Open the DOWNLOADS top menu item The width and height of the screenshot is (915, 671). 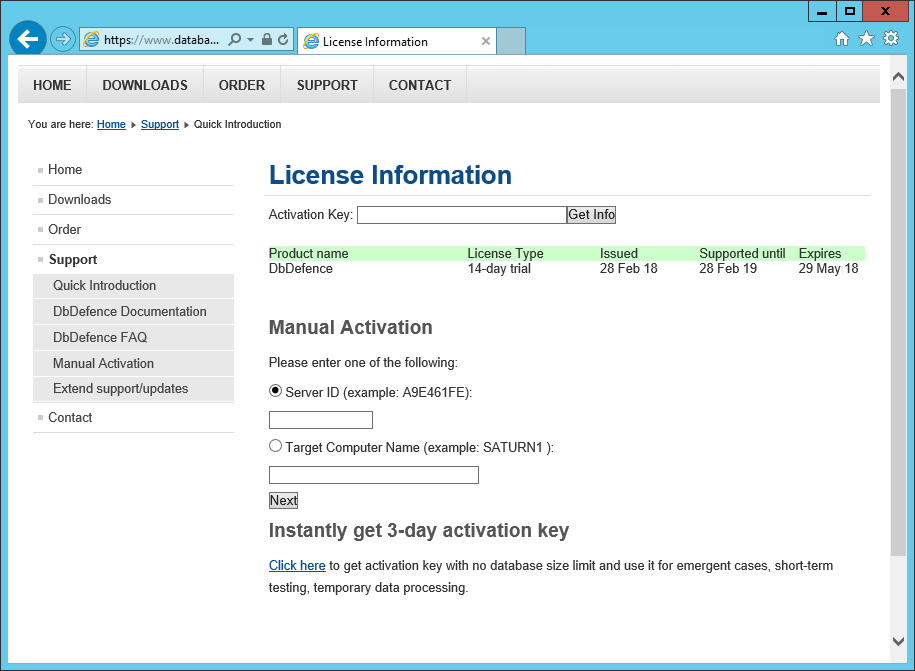[x=145, y=85]
